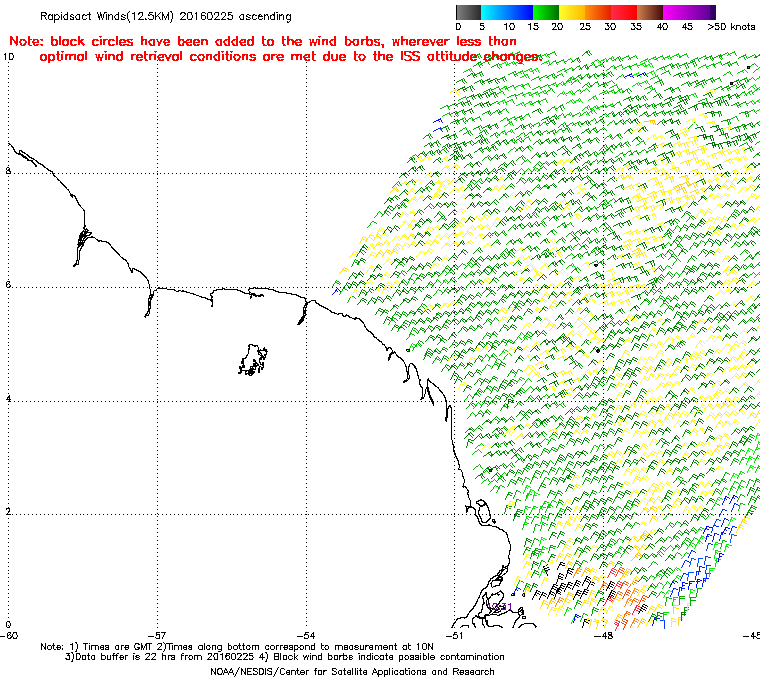Click the latitude axis label '2'
Screen dimensions: 760x688
click(8, 512)
